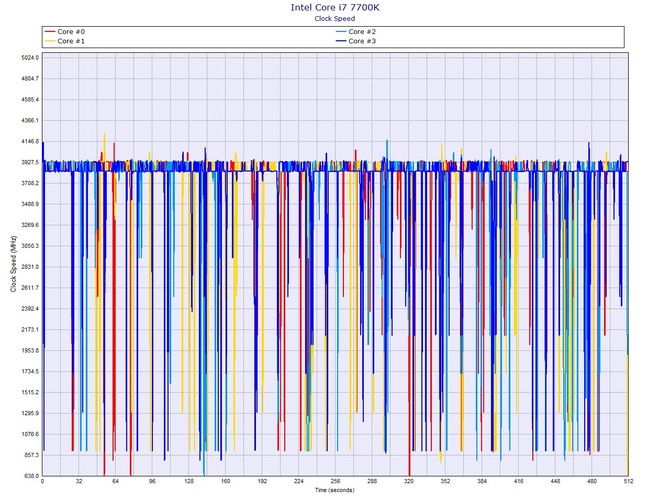Click the 2611.7 y-axis value
Viewport: 670px width, 502px height.
pyautogui.click(x=30, y=288)
